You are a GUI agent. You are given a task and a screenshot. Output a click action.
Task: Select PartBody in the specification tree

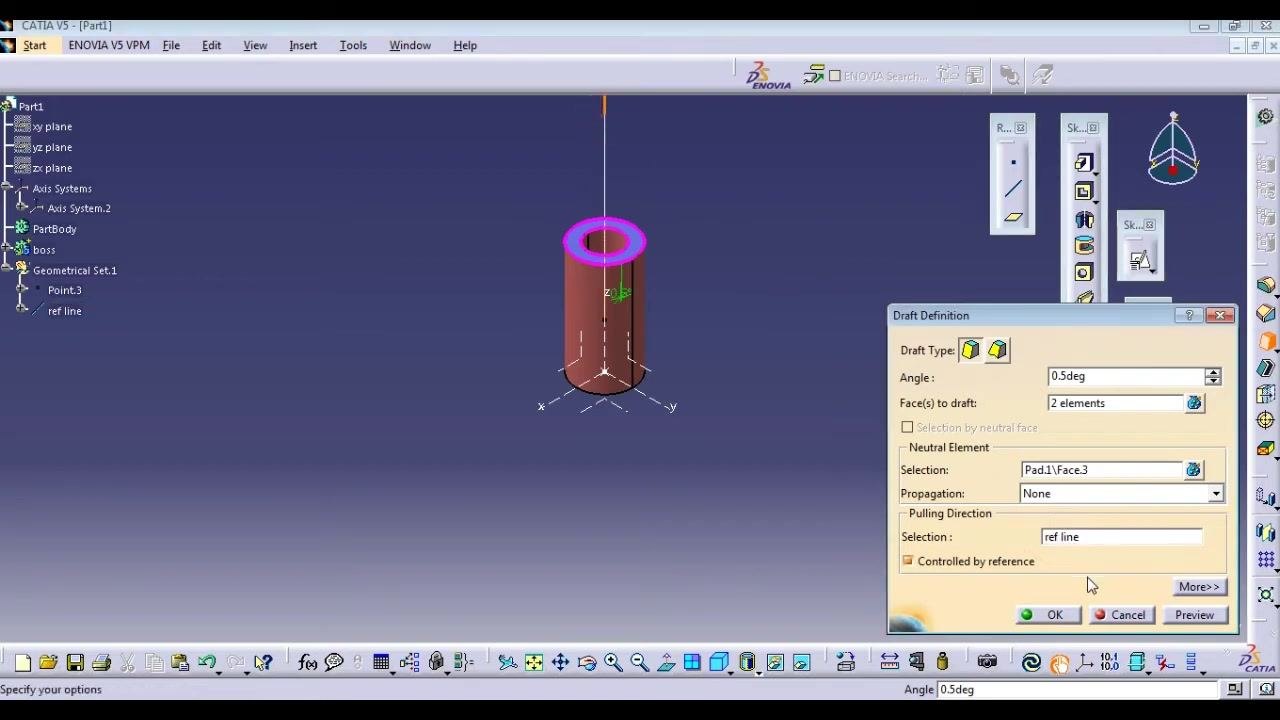tap(55, 229)
